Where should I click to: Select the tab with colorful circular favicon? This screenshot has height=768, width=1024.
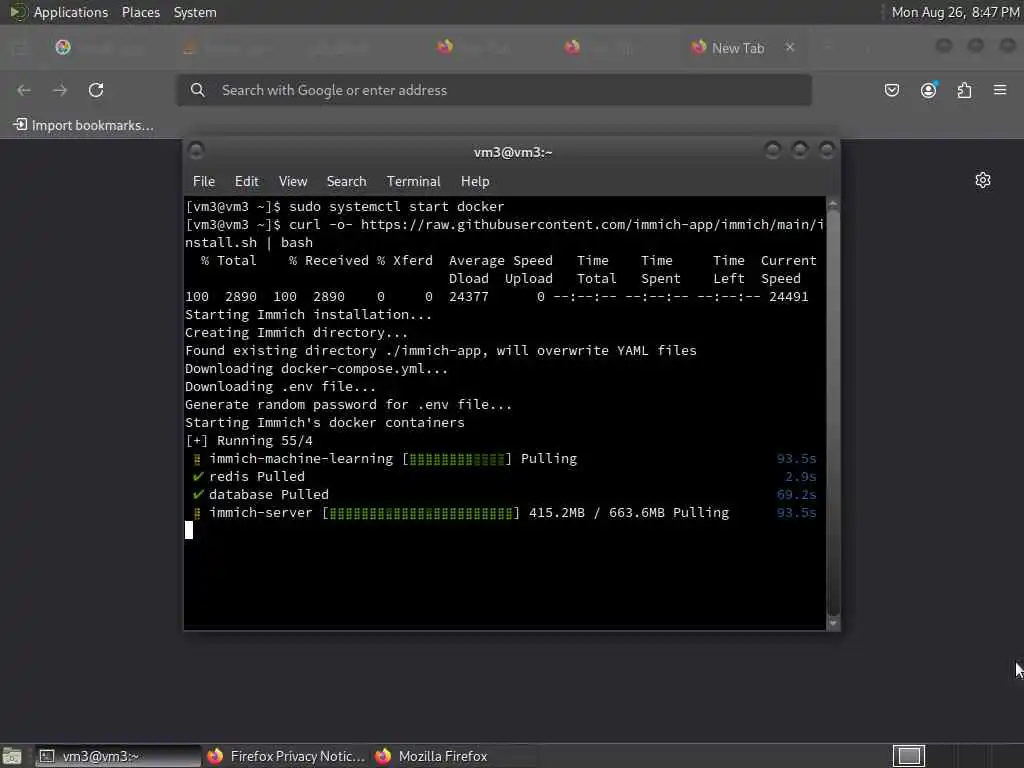click(63, 47)
